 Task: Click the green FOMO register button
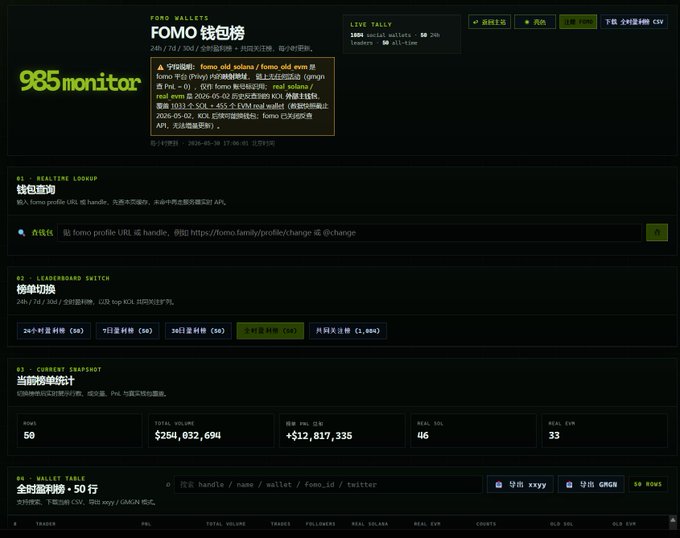coord(578,22)
